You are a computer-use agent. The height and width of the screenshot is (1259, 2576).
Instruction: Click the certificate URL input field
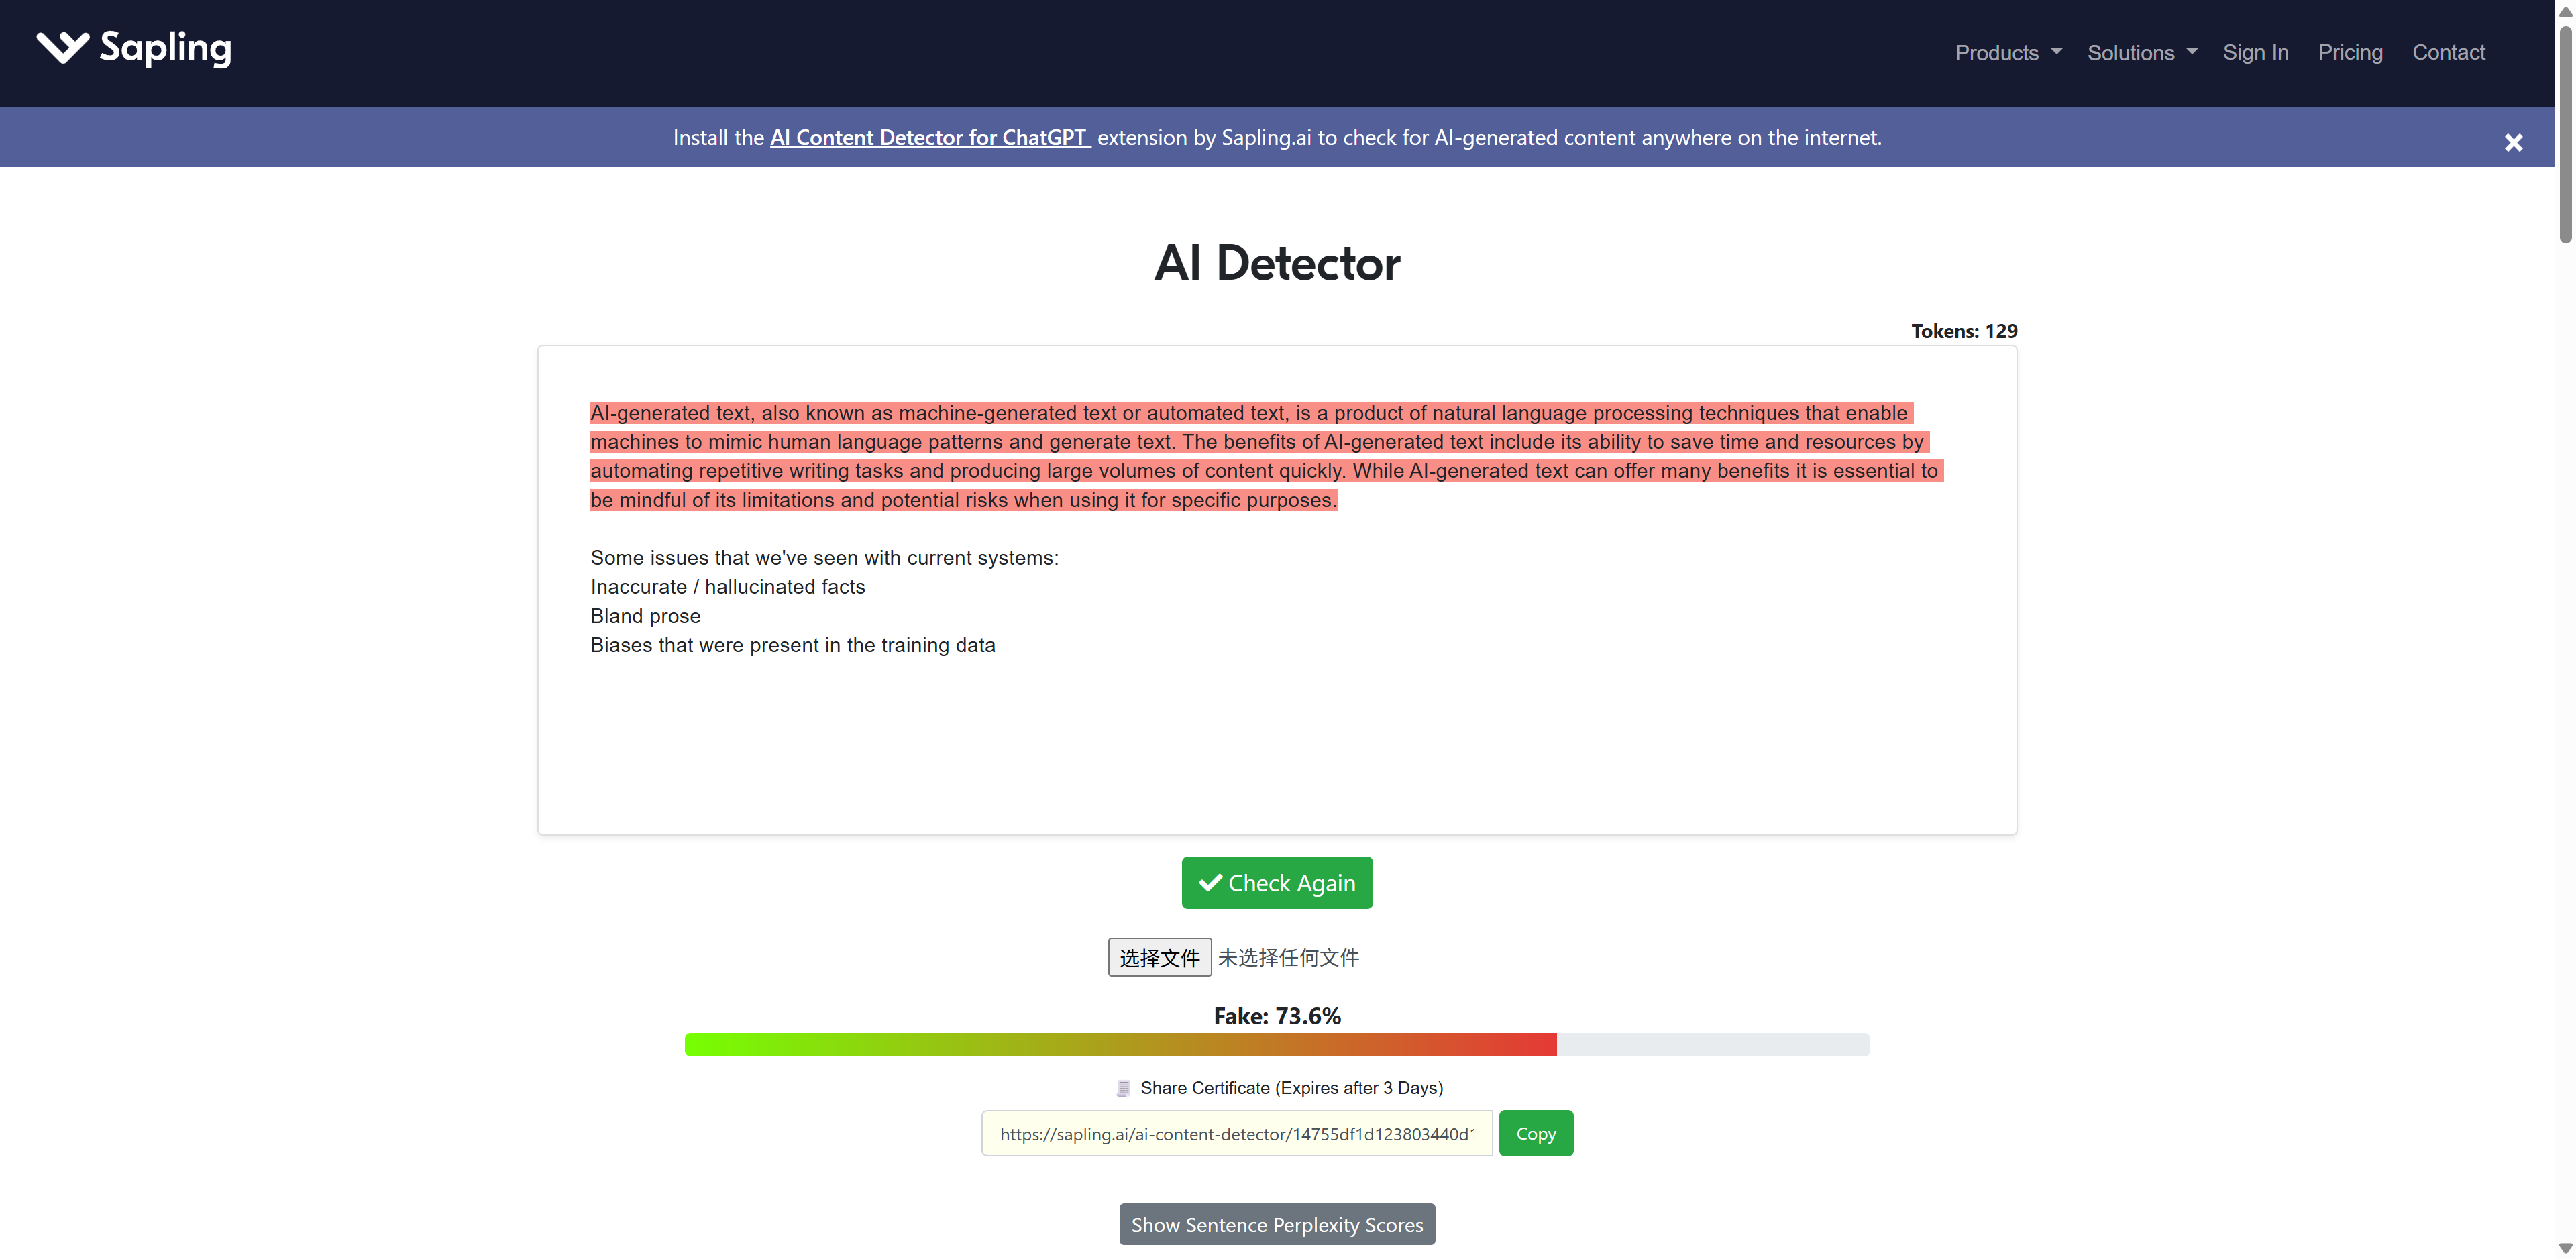pos(1236,1133)
